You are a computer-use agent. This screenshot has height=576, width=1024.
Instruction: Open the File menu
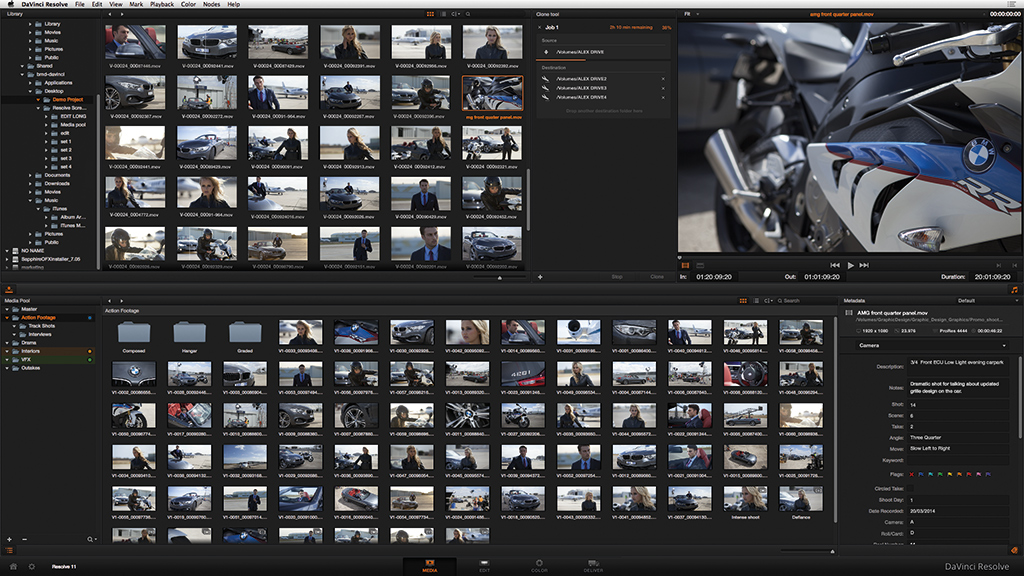point(80,4)
